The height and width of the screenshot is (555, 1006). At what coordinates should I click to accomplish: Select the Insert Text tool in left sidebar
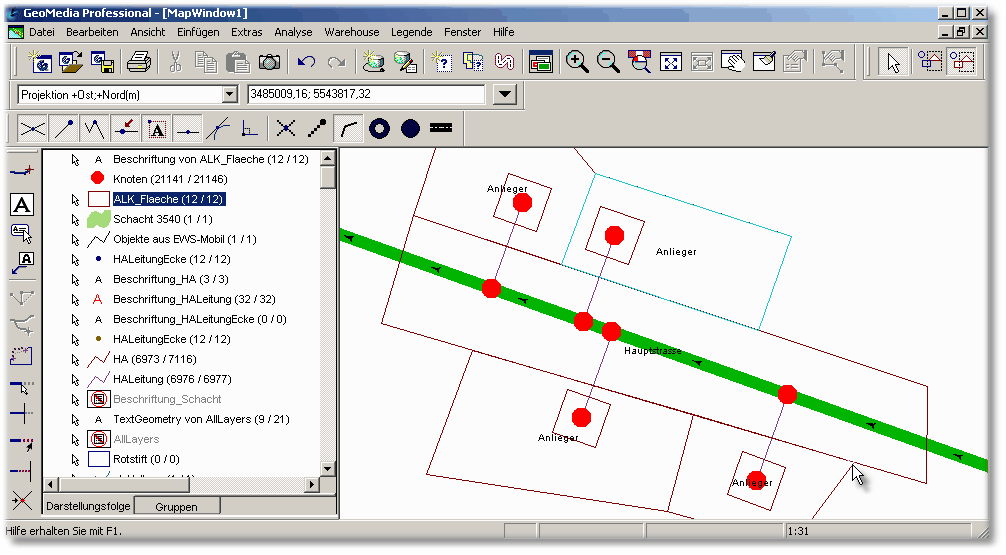pos(22,205)
